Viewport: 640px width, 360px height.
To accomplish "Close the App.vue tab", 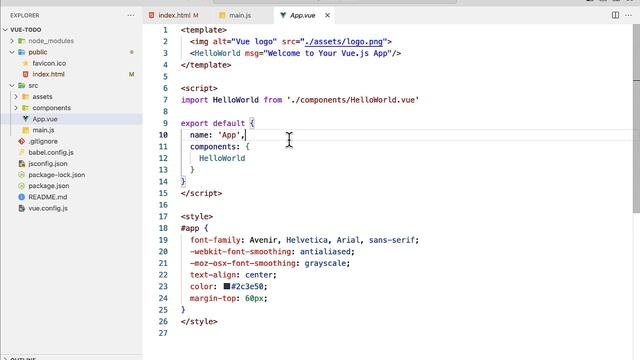I will pos(327,16).
